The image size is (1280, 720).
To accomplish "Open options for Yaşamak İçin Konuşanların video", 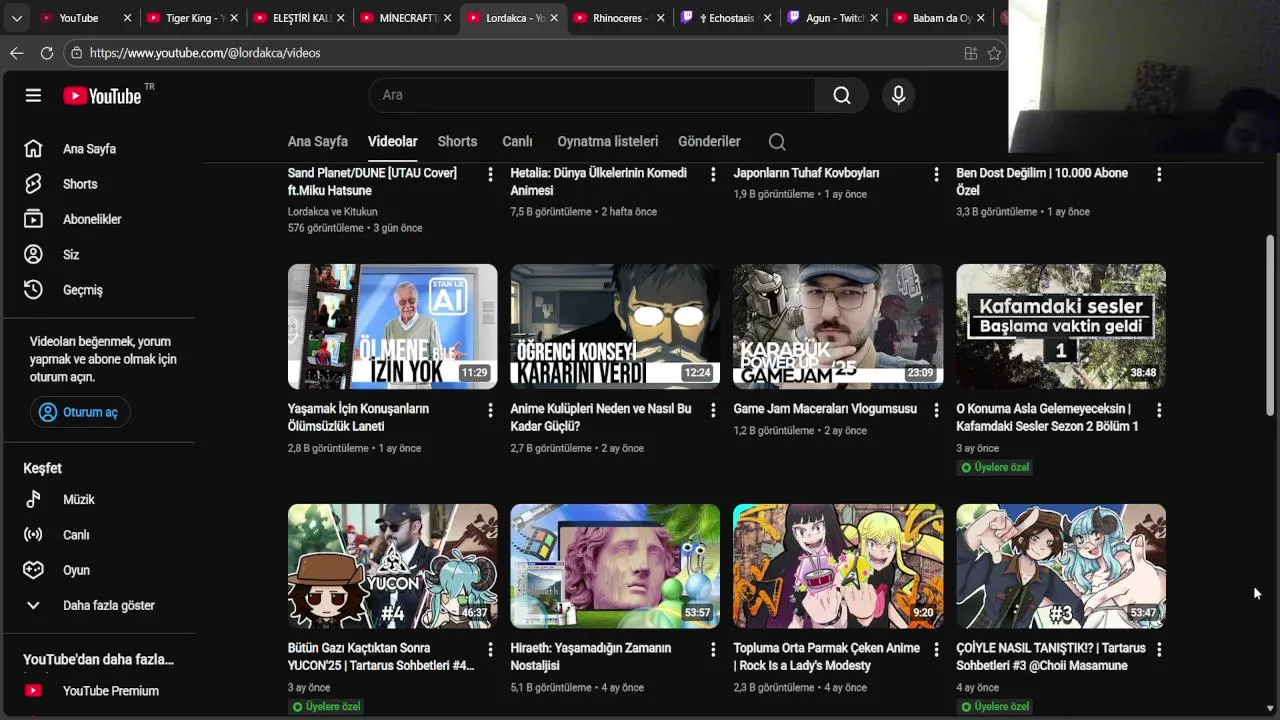I will (x=490, y=410).
